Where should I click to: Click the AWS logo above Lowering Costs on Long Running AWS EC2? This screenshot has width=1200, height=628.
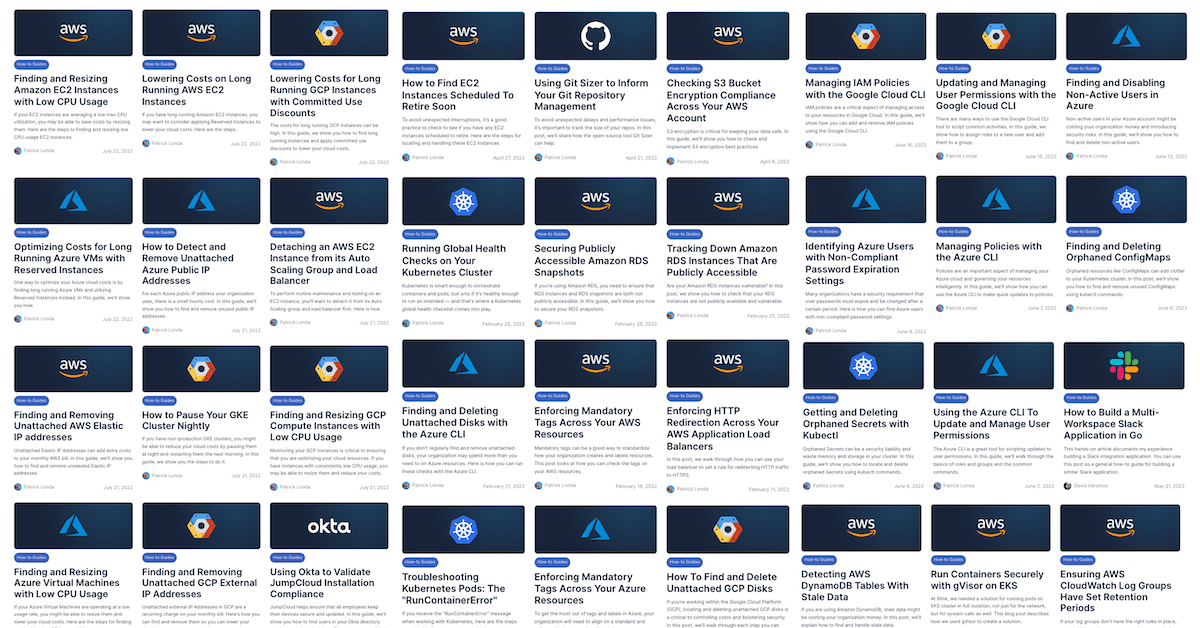tap(201, 33)
